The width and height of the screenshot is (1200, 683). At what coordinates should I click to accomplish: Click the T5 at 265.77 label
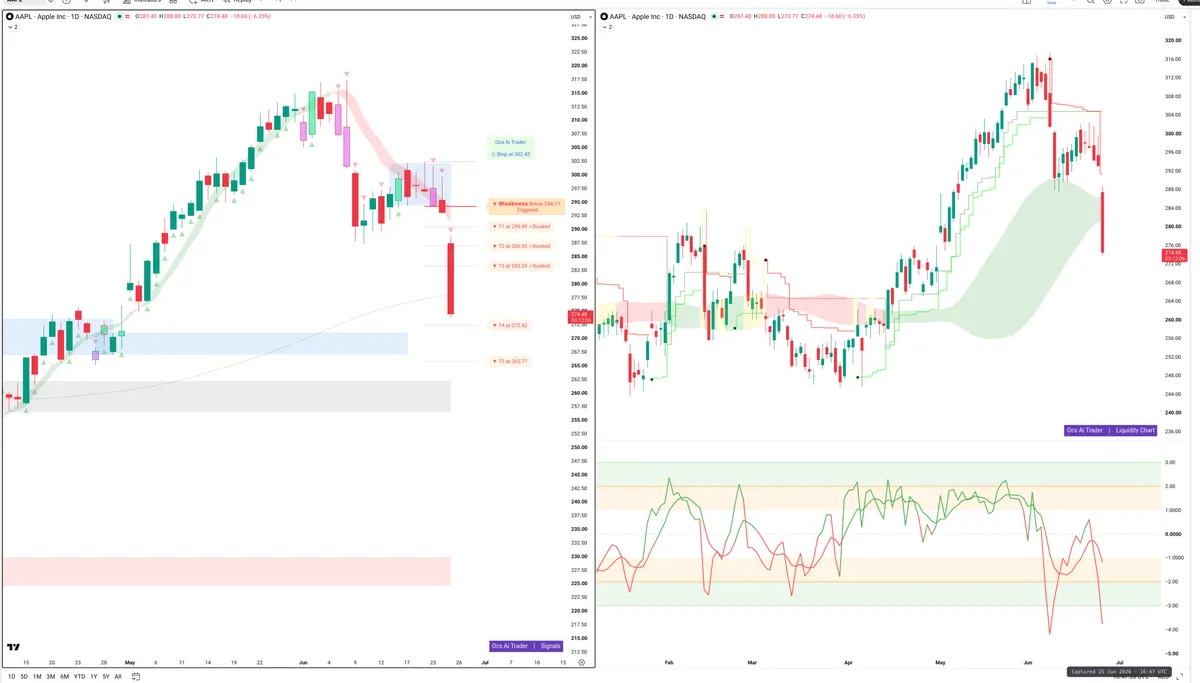511,361
